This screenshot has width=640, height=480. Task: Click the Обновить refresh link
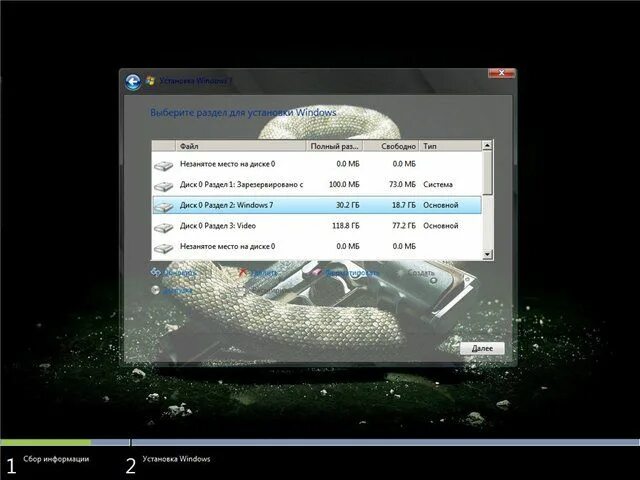[x=180, y=272]
